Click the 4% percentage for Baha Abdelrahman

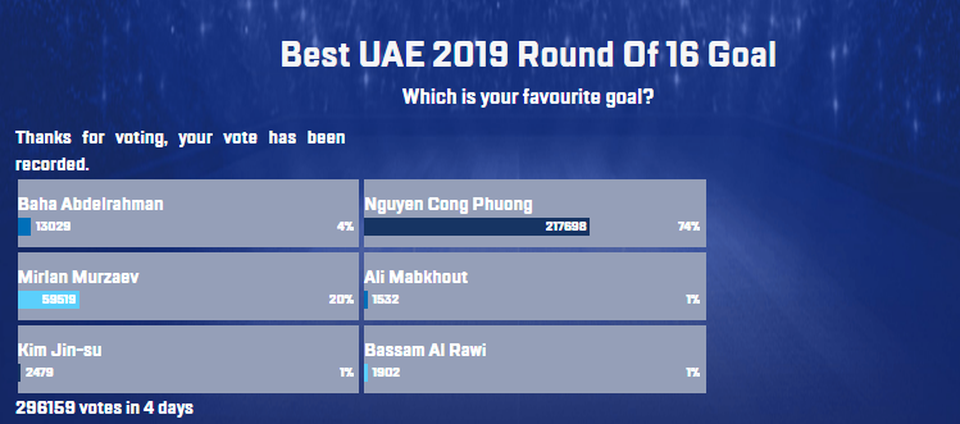click(345, 227)
